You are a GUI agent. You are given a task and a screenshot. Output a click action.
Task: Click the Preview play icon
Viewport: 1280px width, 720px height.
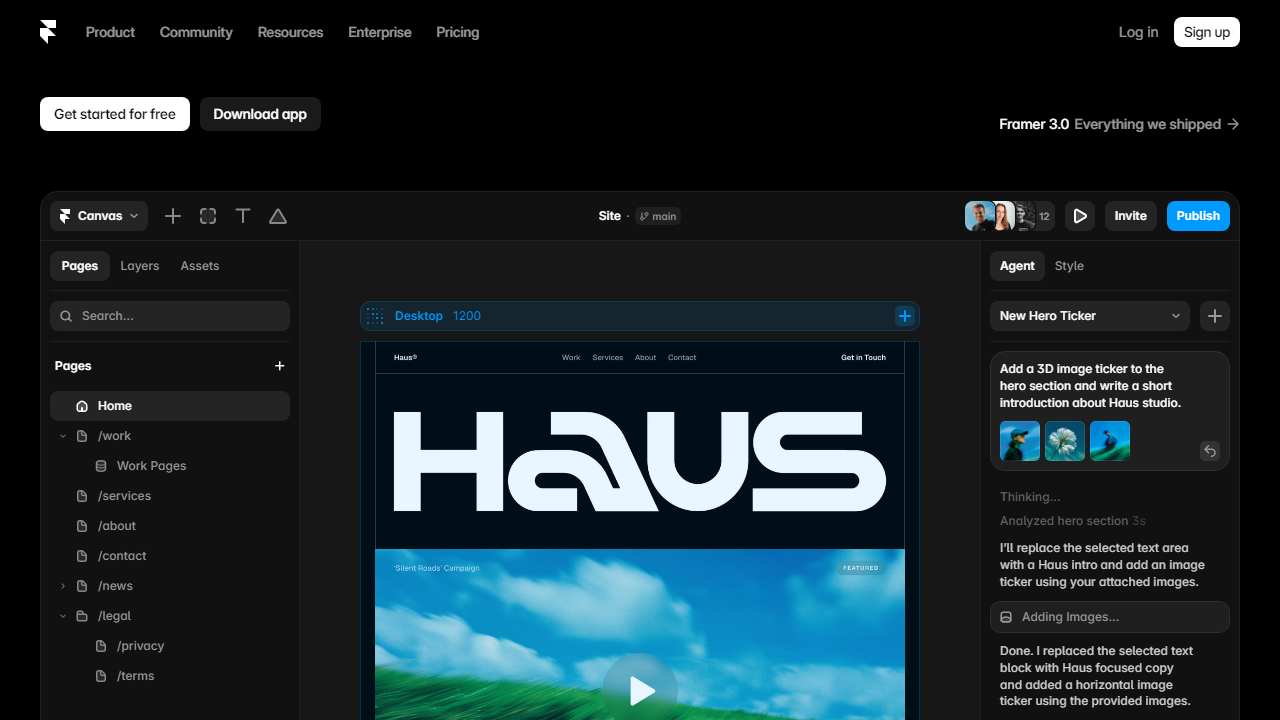tap(1080, 216)
